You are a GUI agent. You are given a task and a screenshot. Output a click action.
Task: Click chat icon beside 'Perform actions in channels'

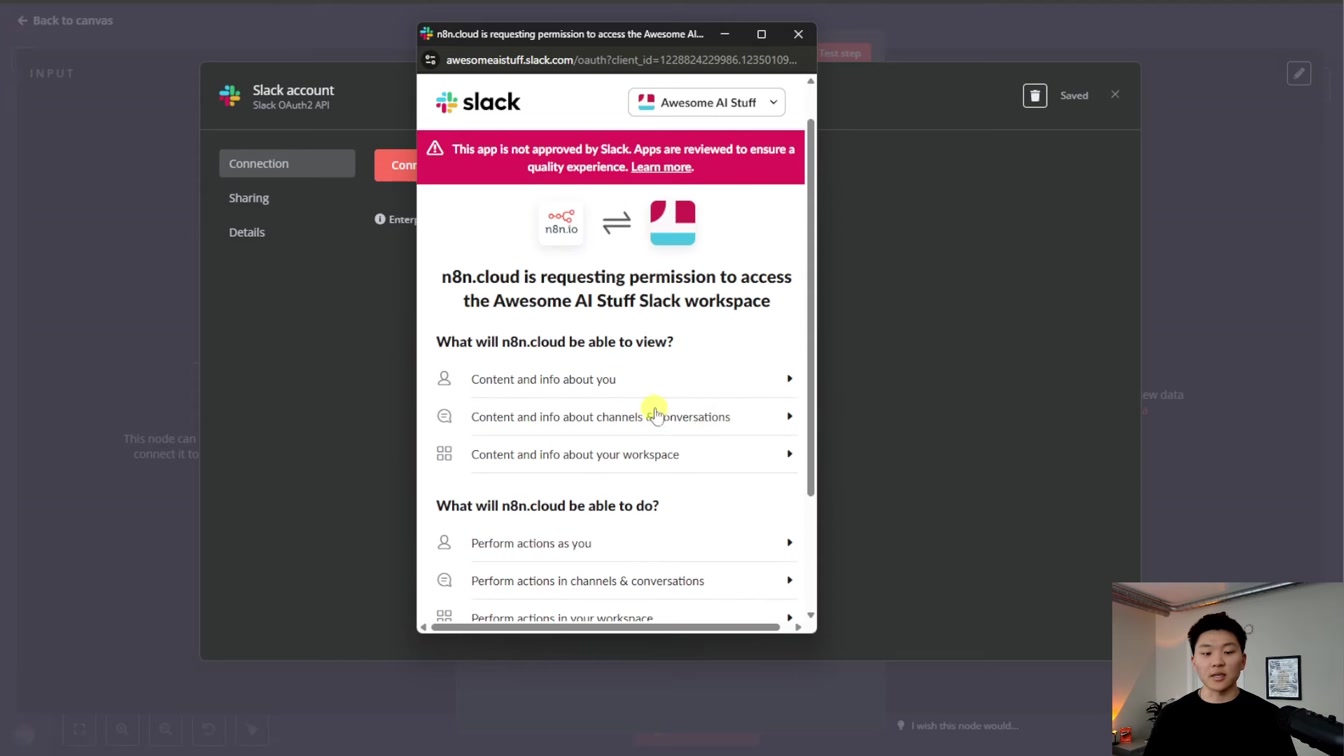click(x=444, y=580)
